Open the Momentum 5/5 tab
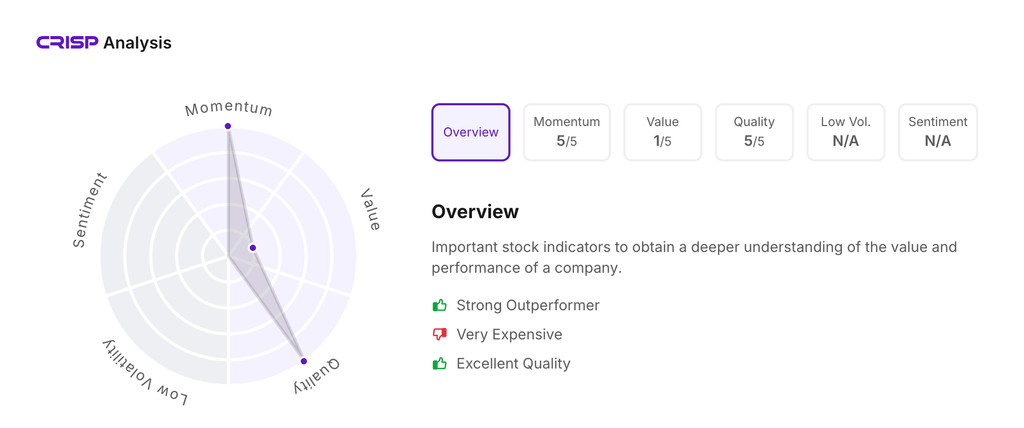Image resolution: width=1024 pixels, height=428 pixels. pos(567,132)
